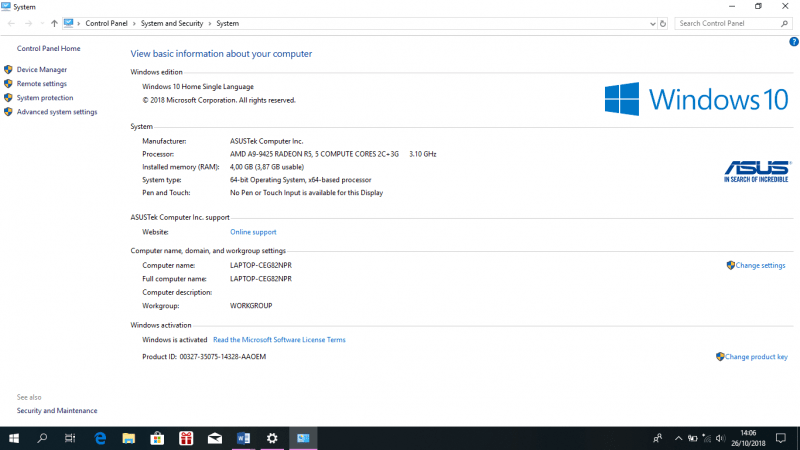The width and height of the screenshot is (800, 450).
Task: Click the volume speaker icon
Action: click(720, 438)
